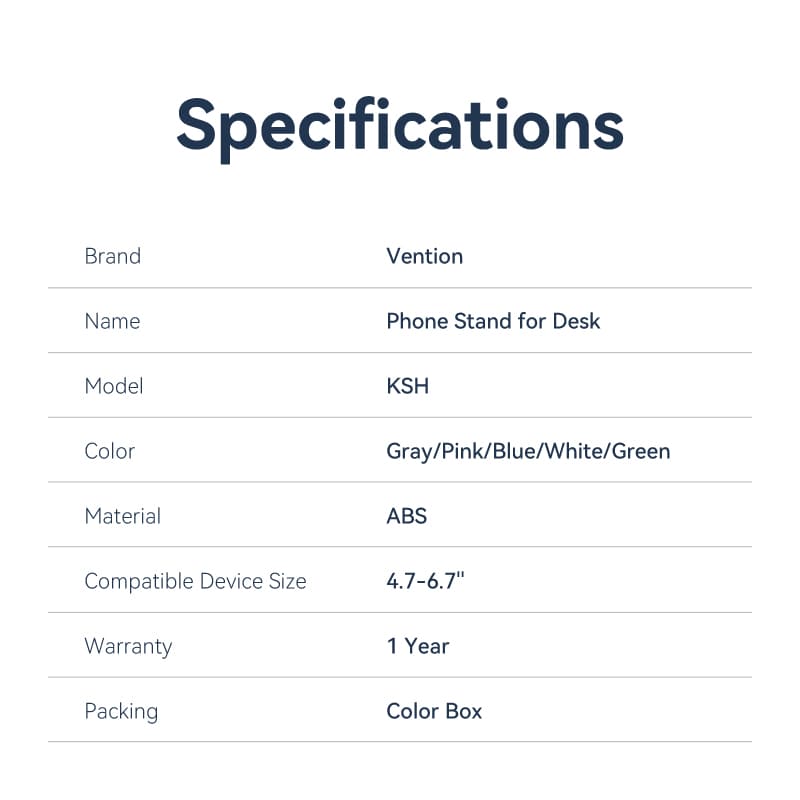Select the Brand row label
This screenshot has width=800, height=800.
coord(112,256)
